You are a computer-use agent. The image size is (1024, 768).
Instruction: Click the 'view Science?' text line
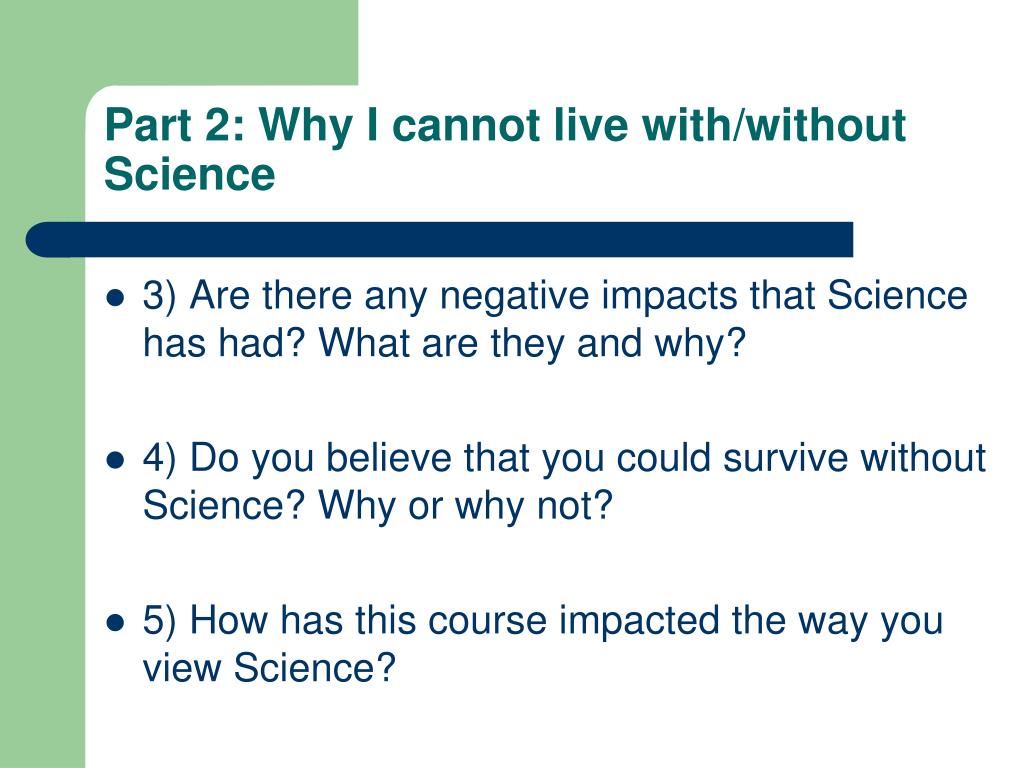(x=269, y=667)
